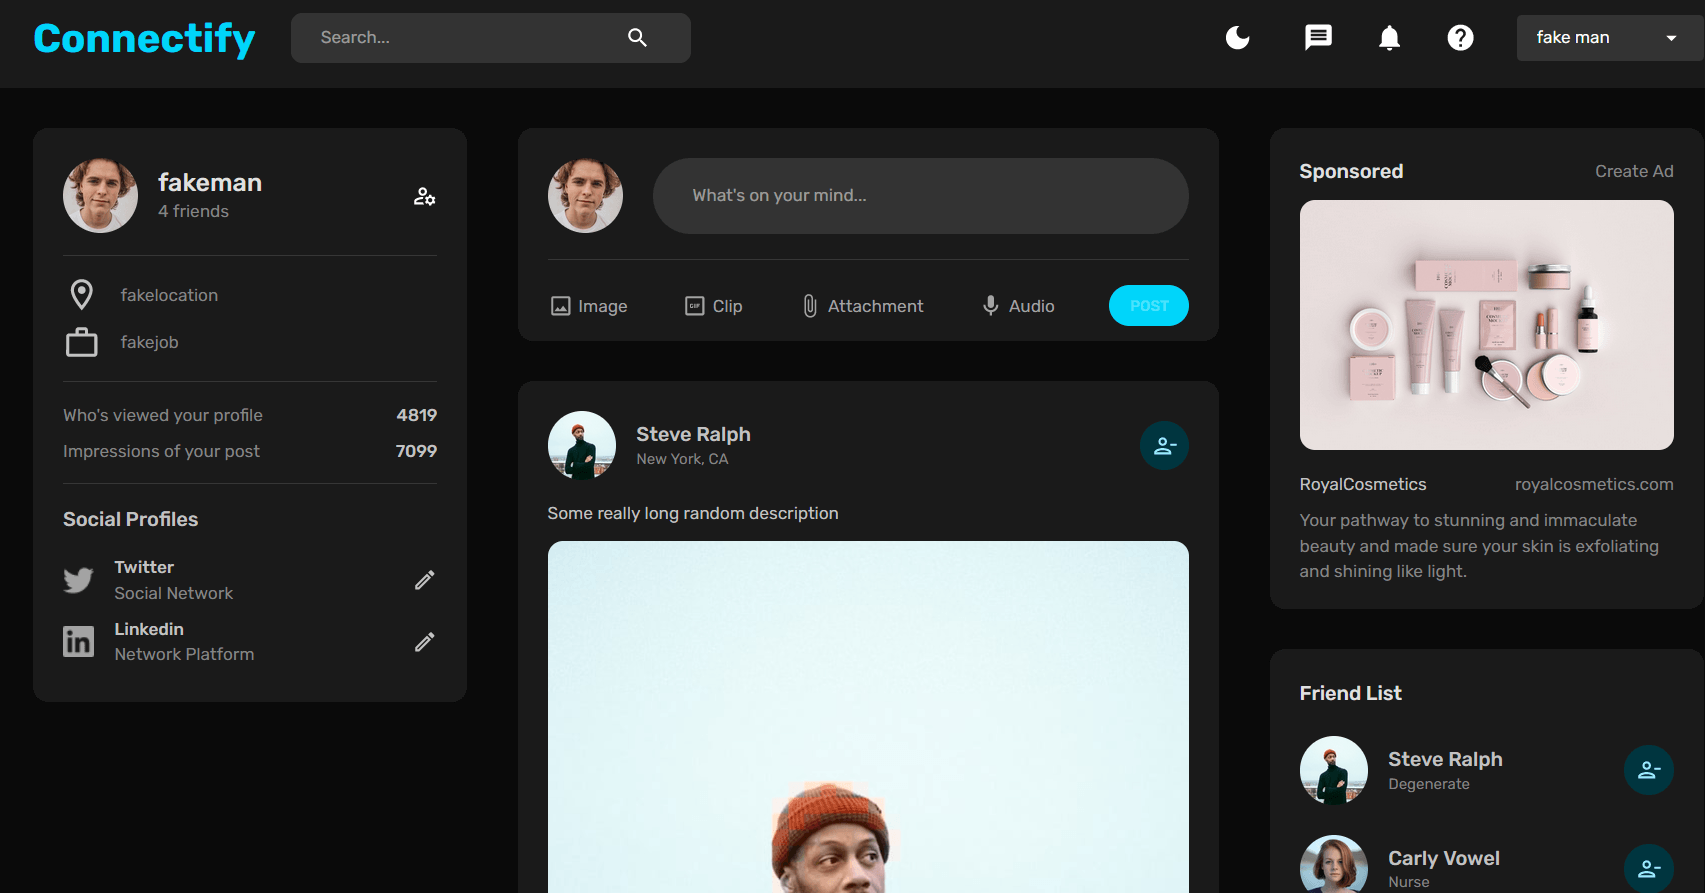Image resolution: width=1705 pixels, height=893 pixels.
Task: Remove Steve Ralph in Friend List
Action: pyautogui.click(x=1648, y=770)
